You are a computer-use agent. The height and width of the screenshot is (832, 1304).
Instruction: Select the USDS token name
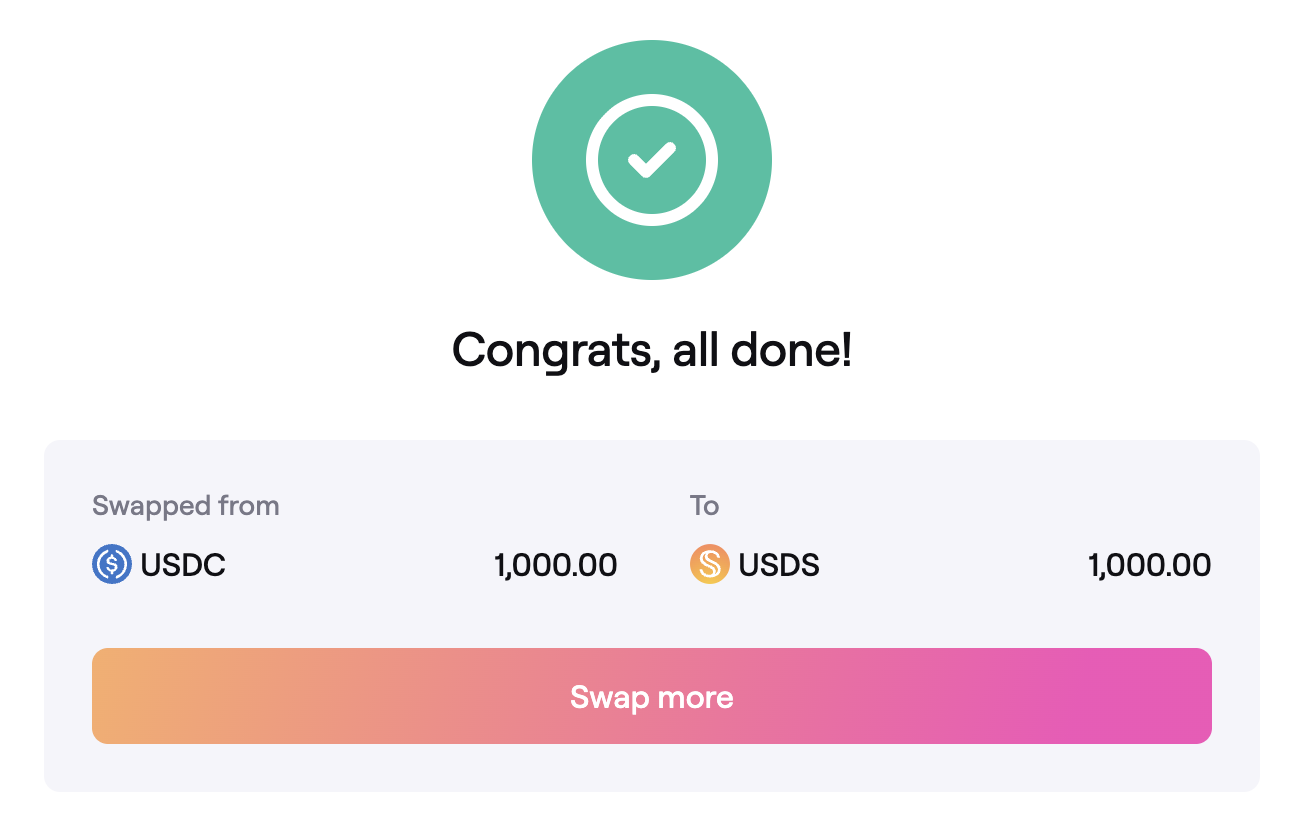tap(779, 565)
